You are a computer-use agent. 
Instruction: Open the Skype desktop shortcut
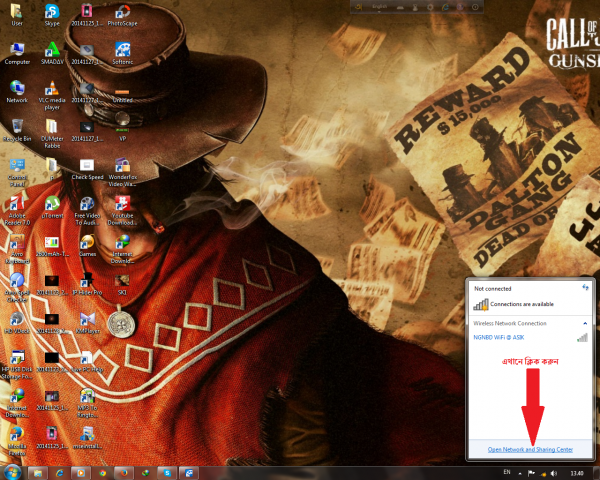pos(52,15)
